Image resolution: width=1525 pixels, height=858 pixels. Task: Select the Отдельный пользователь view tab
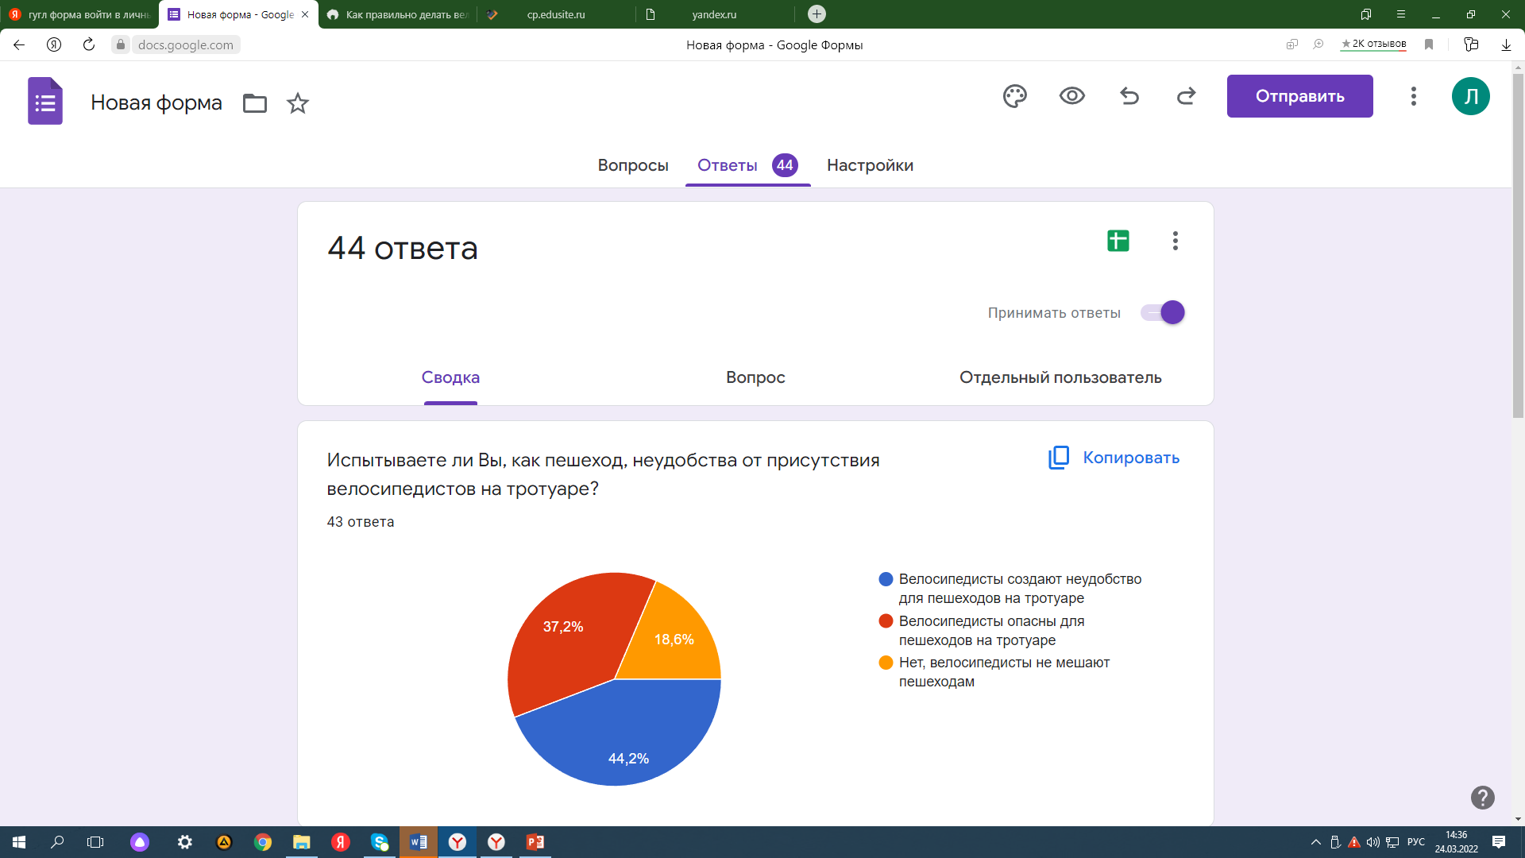[x=1060, y=378]
